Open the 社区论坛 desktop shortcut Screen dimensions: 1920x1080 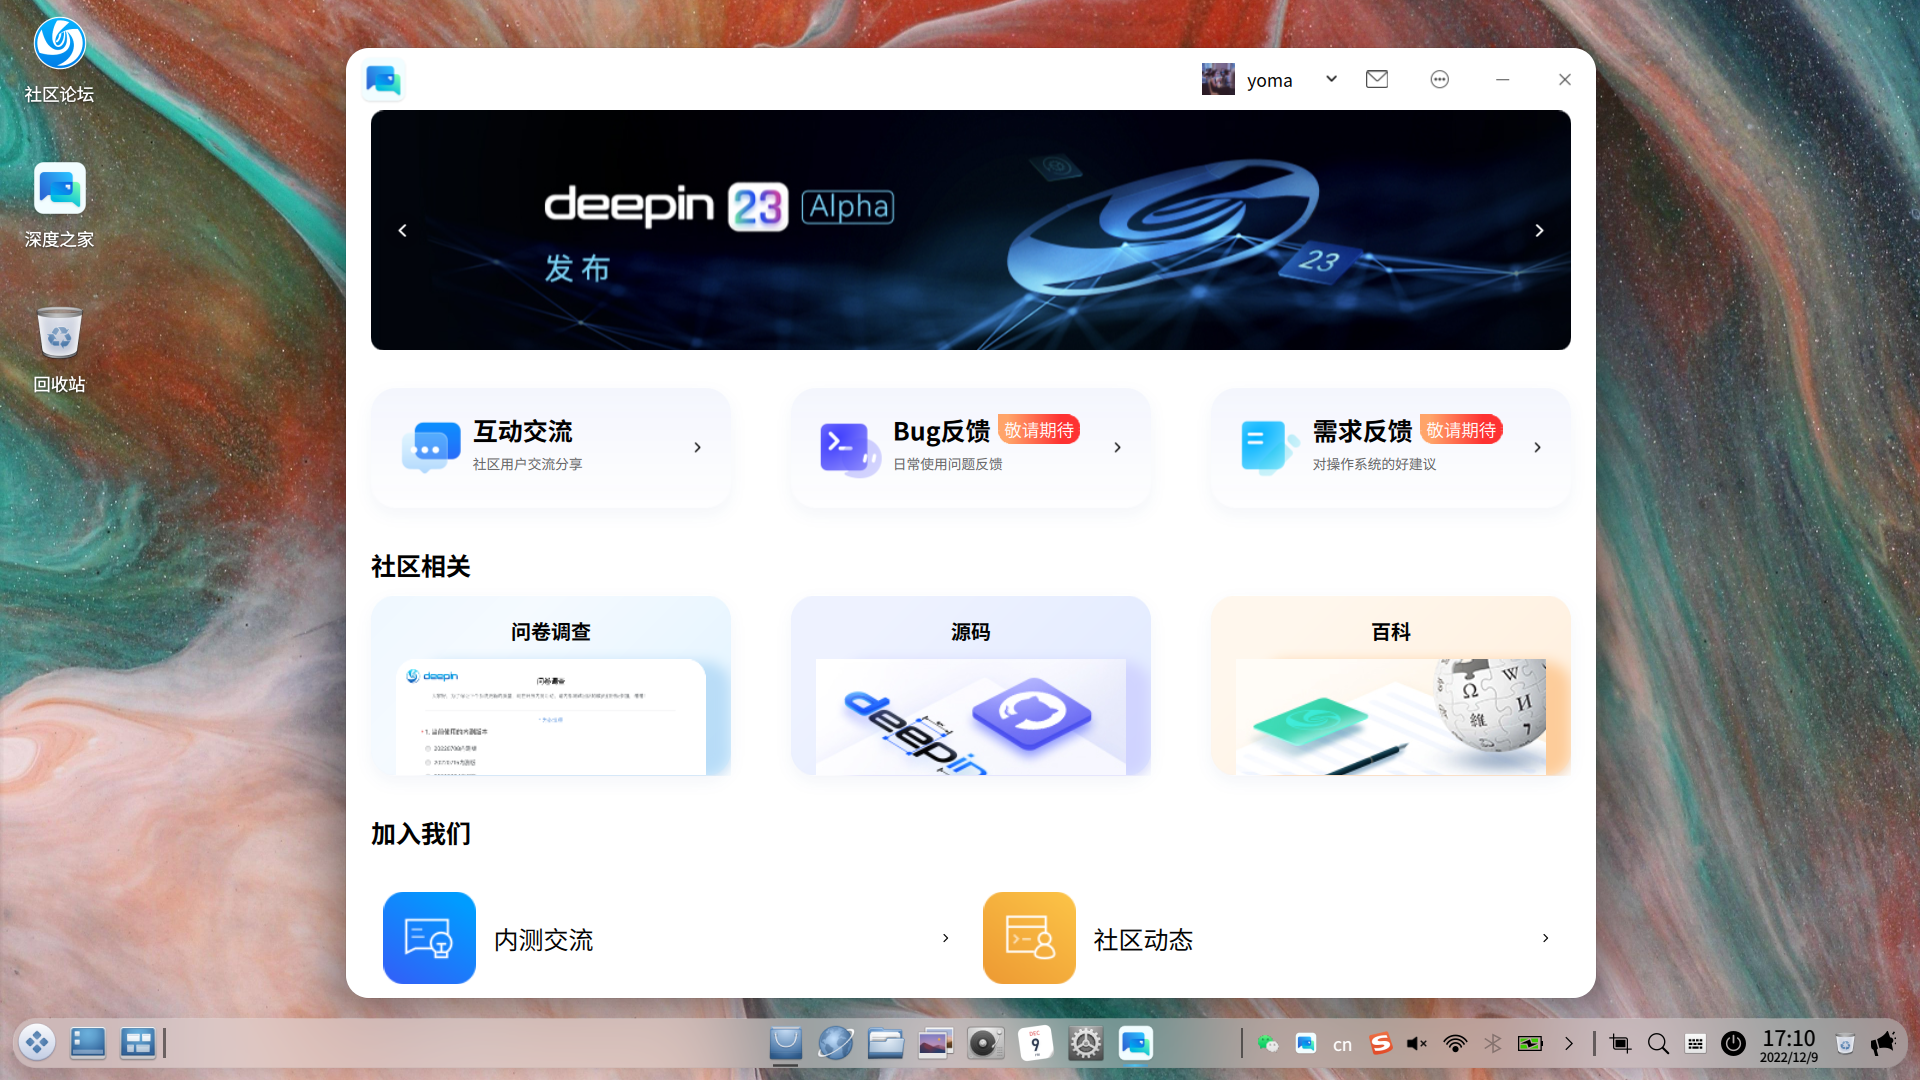pos(59,61)
